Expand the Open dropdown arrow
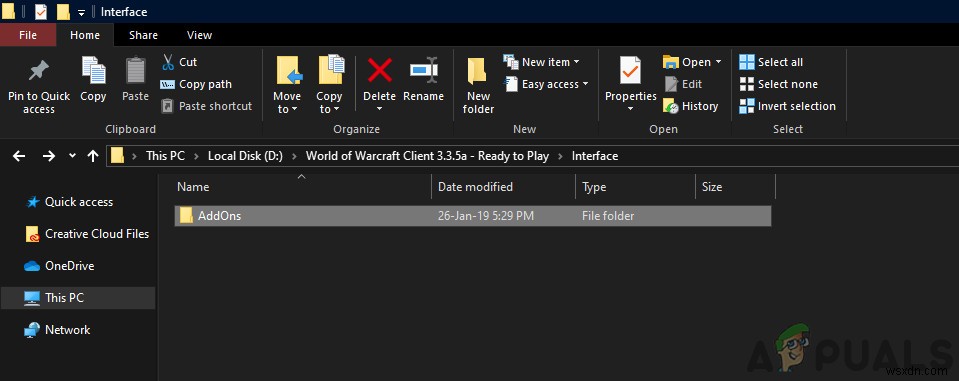Screen dimensions: 959x381 tap(718, 62)
